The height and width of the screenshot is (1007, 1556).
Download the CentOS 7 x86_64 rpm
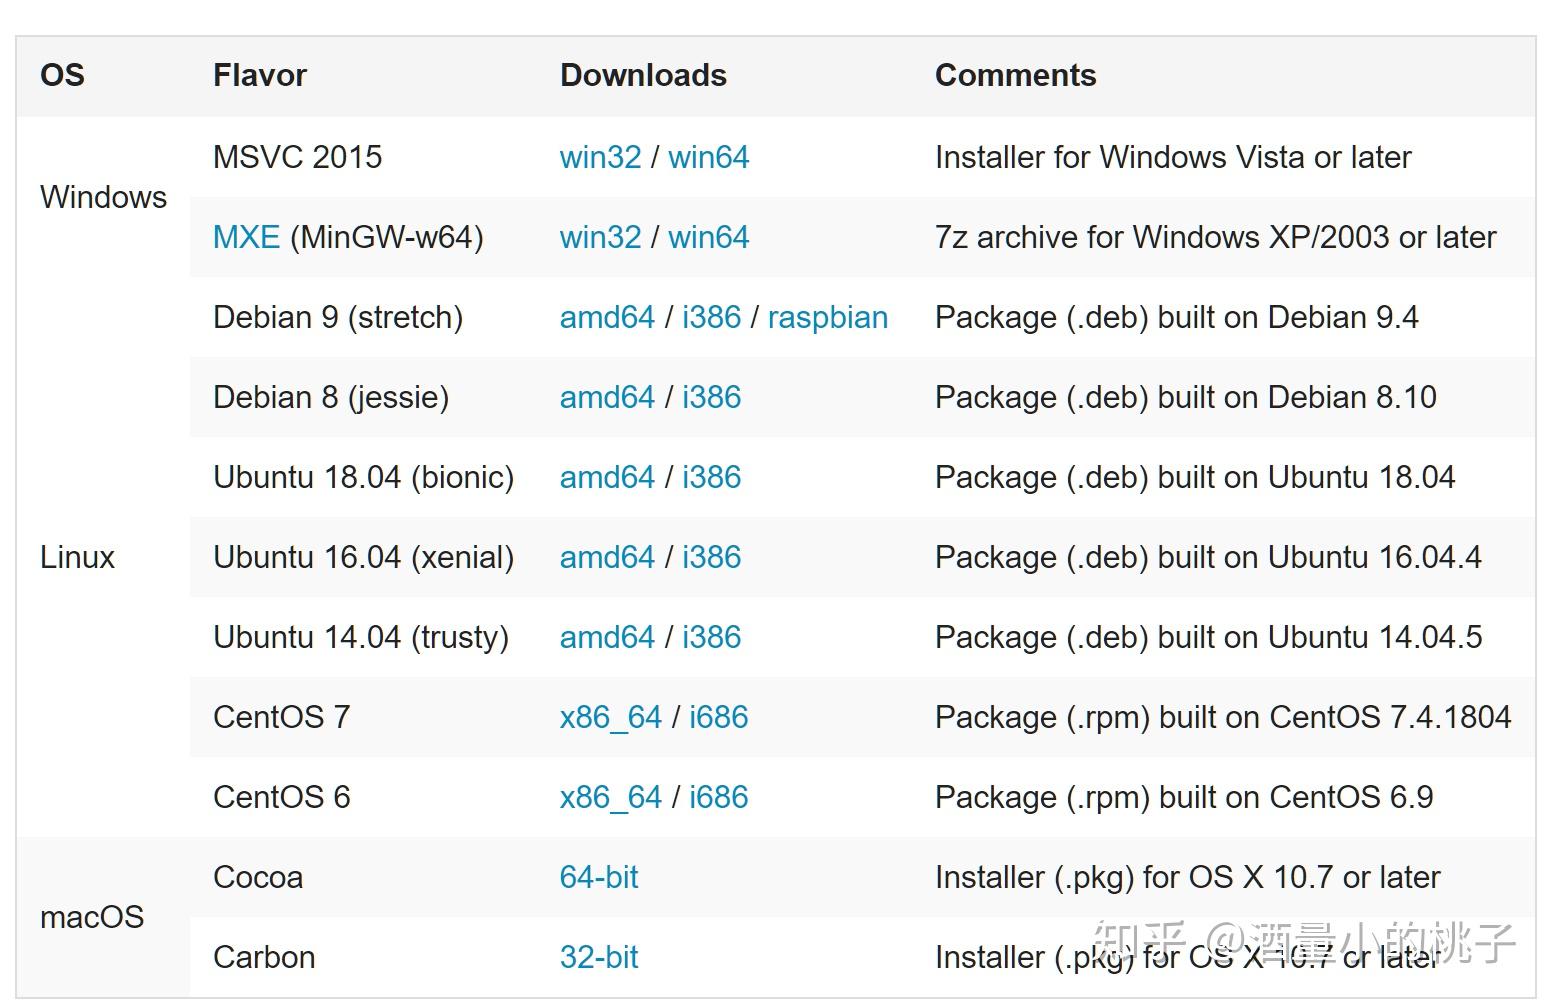(611, 718)
